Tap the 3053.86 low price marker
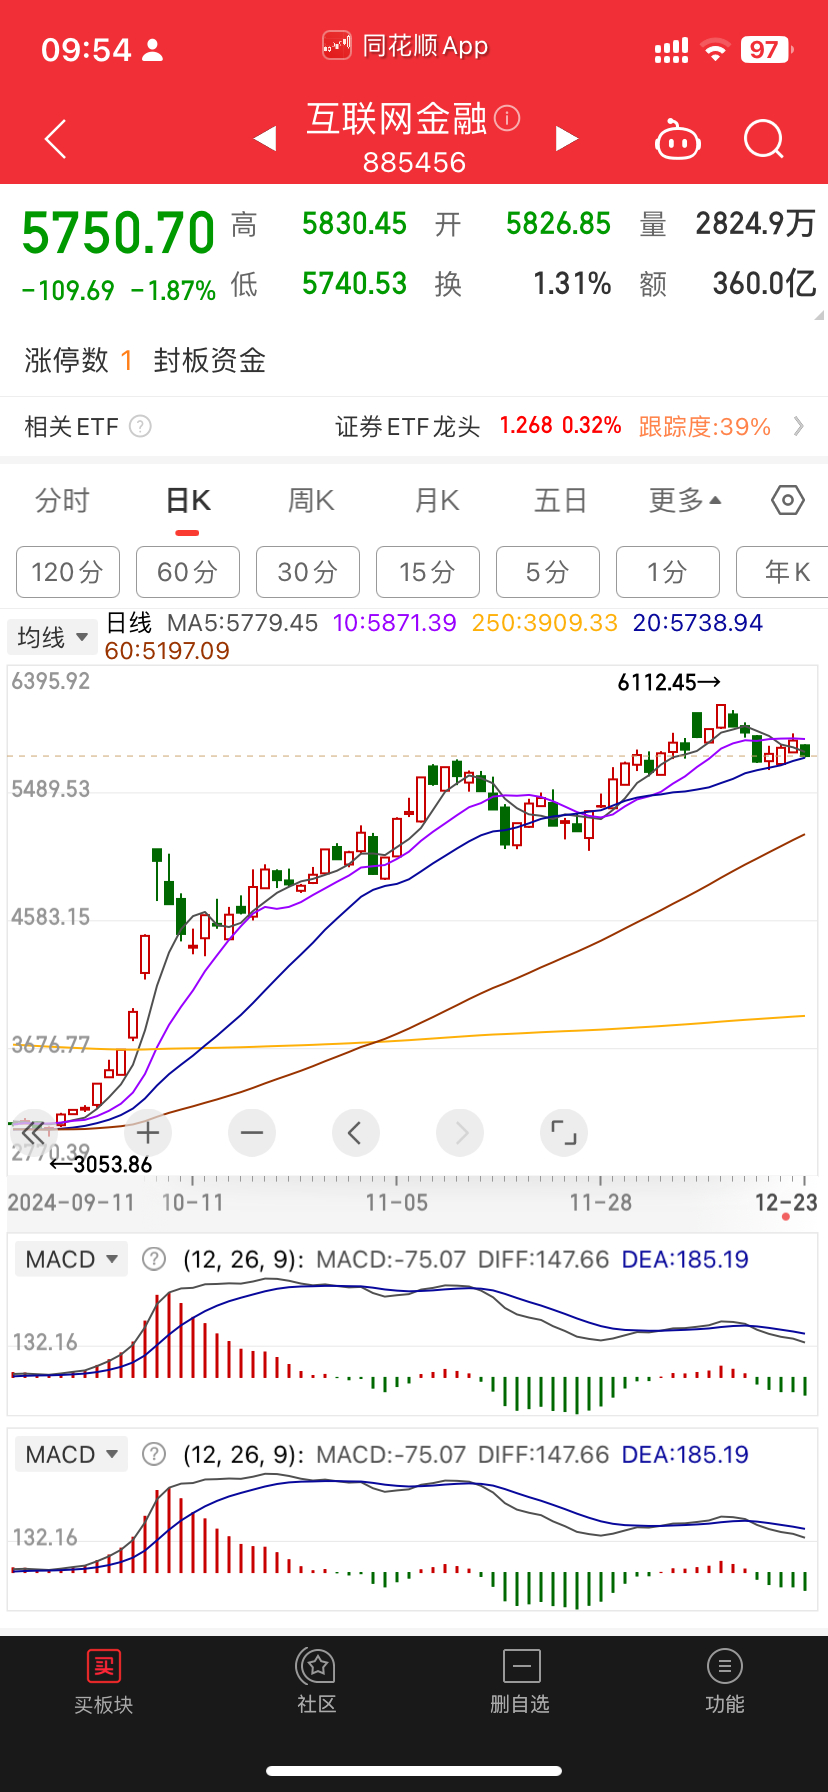The image size is (828, 1792). [101, 1164]
